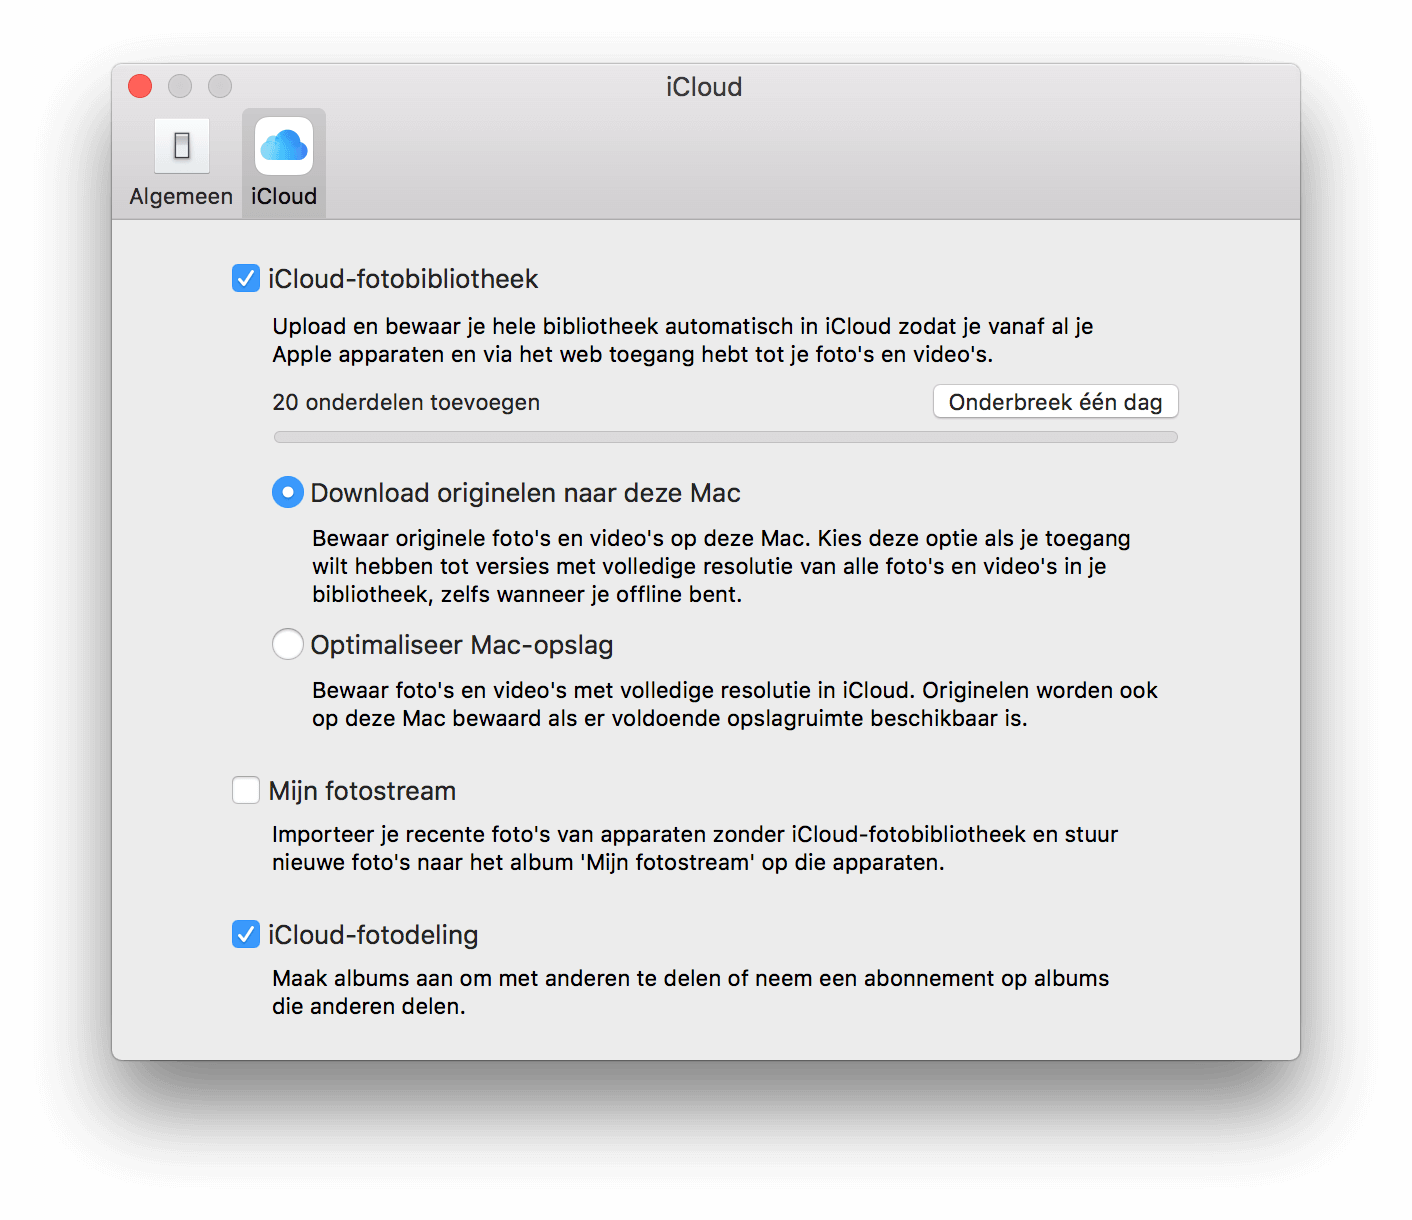Click the iCloud-fotobibliotheek label text

pos(403,279)
